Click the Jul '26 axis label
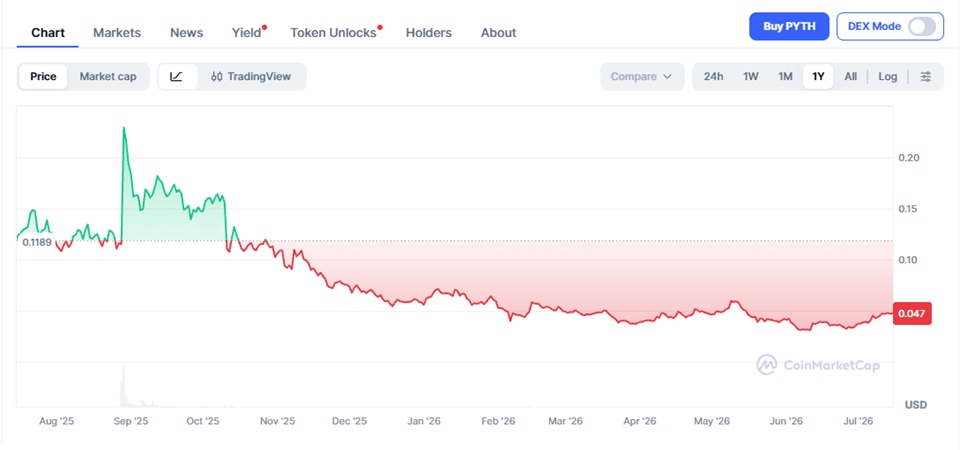The width and height of the screenshot is (960, 450). pyautogui.click(x=859, y=421)
